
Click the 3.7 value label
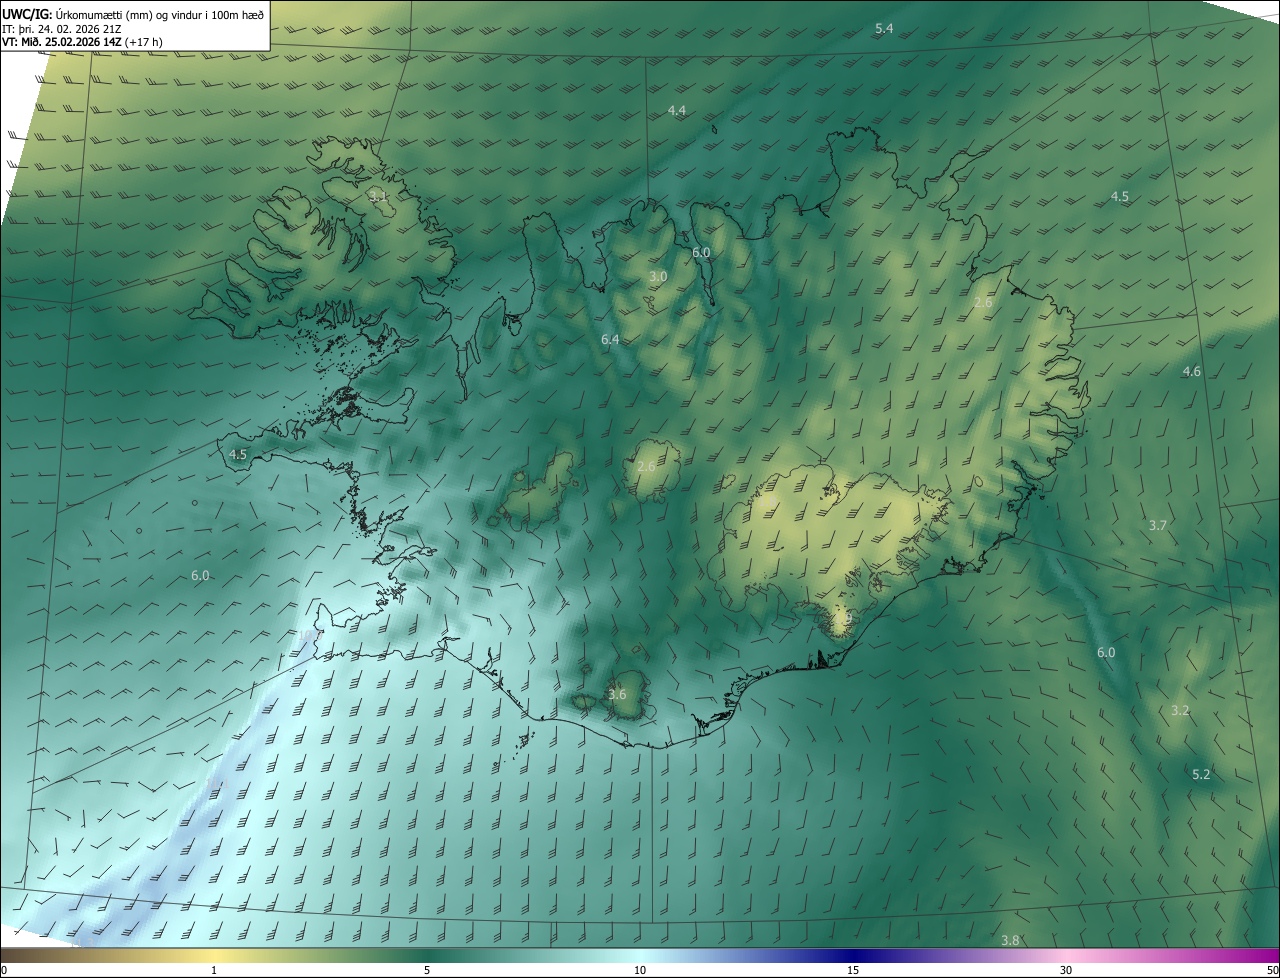tap(1158, 525)
